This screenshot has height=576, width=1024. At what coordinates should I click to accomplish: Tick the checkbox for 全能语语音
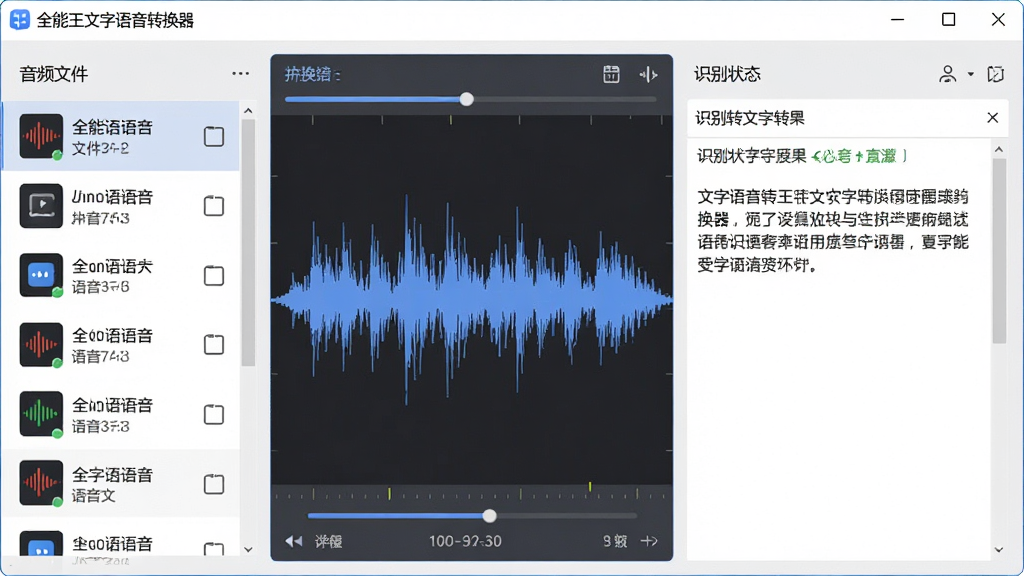(214, 136)
